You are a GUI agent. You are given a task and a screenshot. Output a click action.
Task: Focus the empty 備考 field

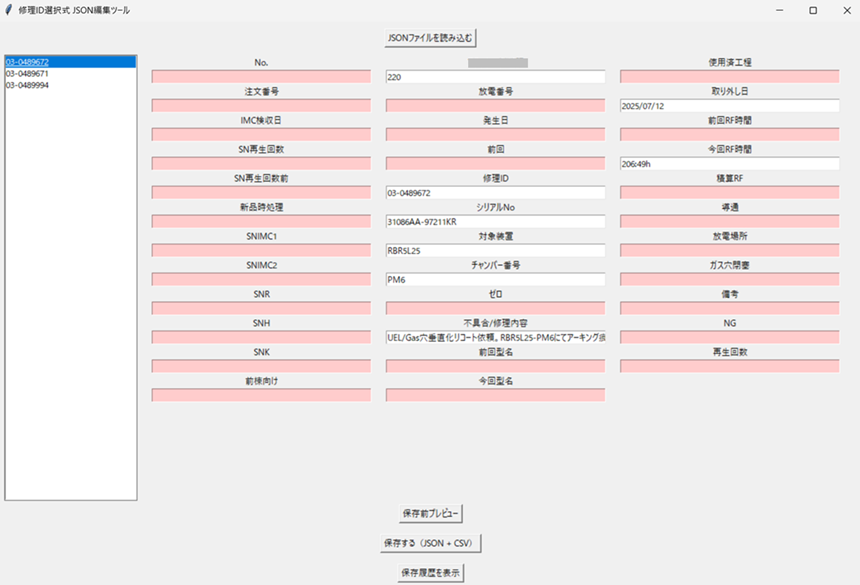point(729,309)
